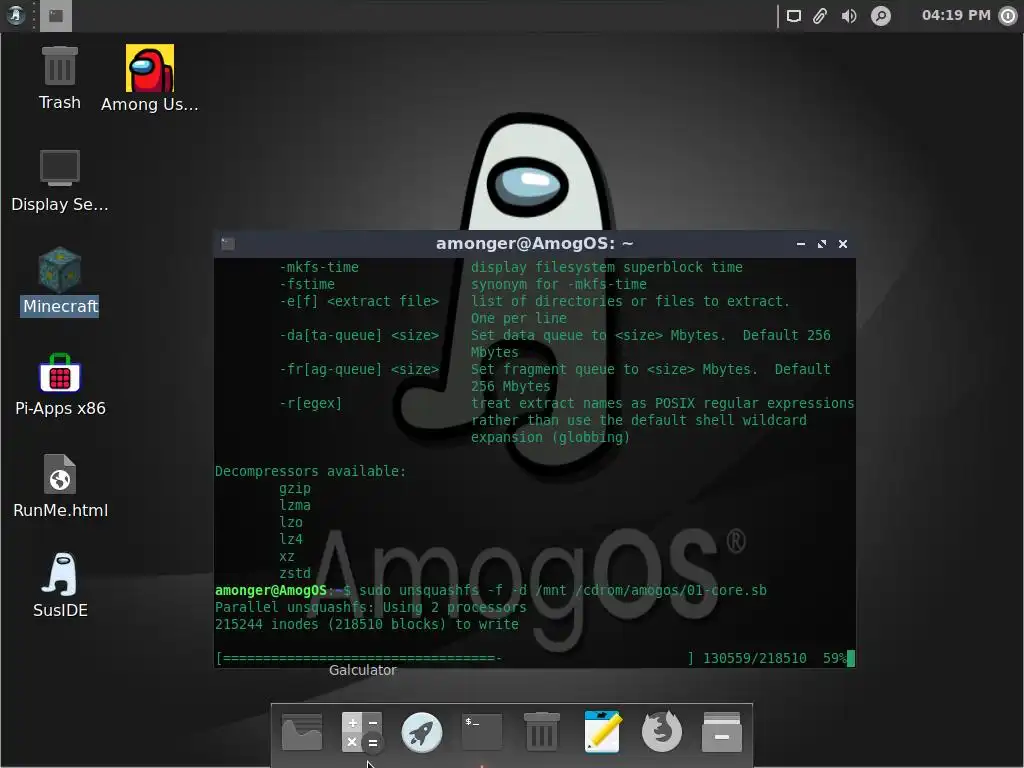Screen dimensions: 1024x768
Task: Open the file manager folder icon in dock
Action: pos(302,731)
